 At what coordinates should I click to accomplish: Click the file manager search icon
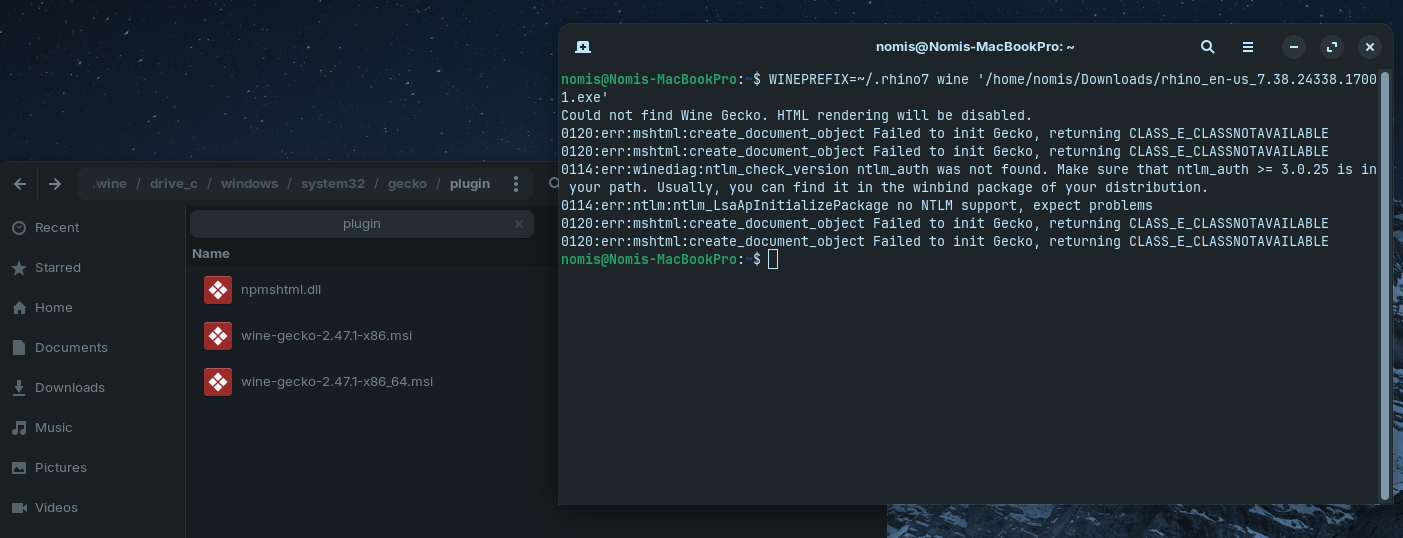pyautogui.click(x=552, y=184)
